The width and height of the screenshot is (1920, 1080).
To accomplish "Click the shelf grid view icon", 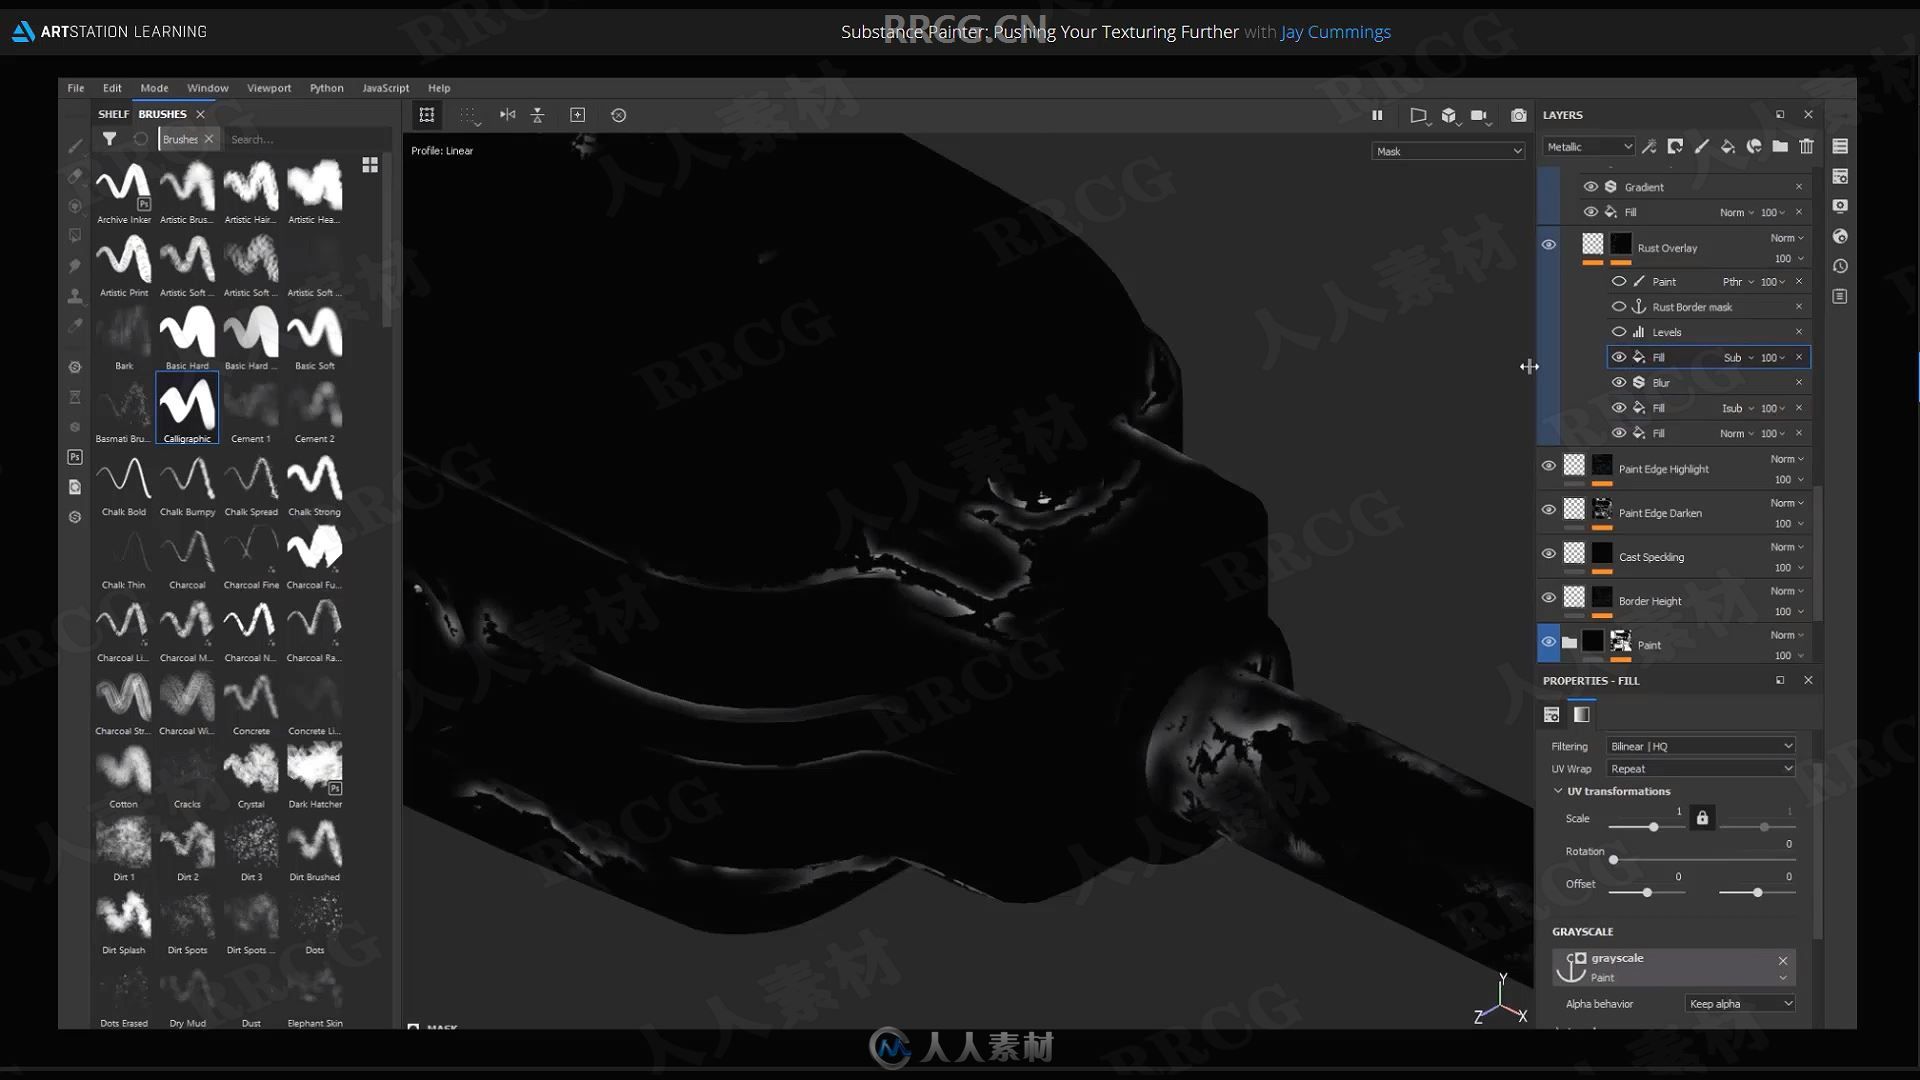I will point(370,165).
